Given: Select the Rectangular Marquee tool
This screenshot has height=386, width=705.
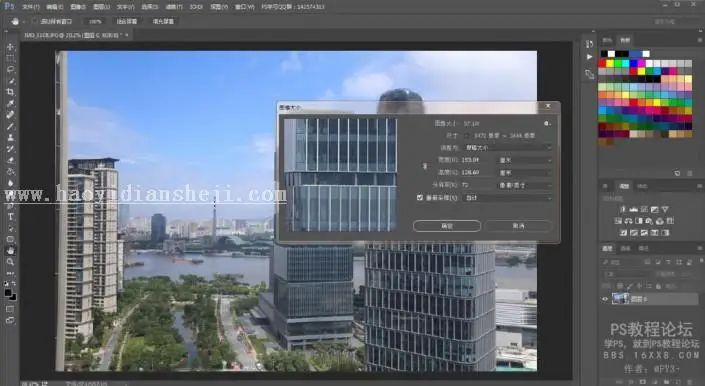Looking at the screenshot, I should 10,58.
